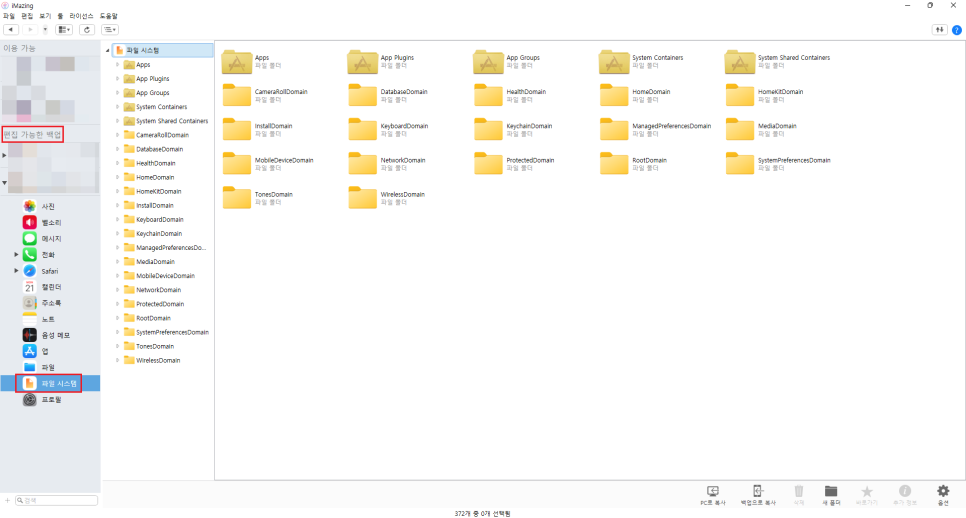Select RootDomain in the tree
This screenshot has width=966, height=518.
(153, 318)
